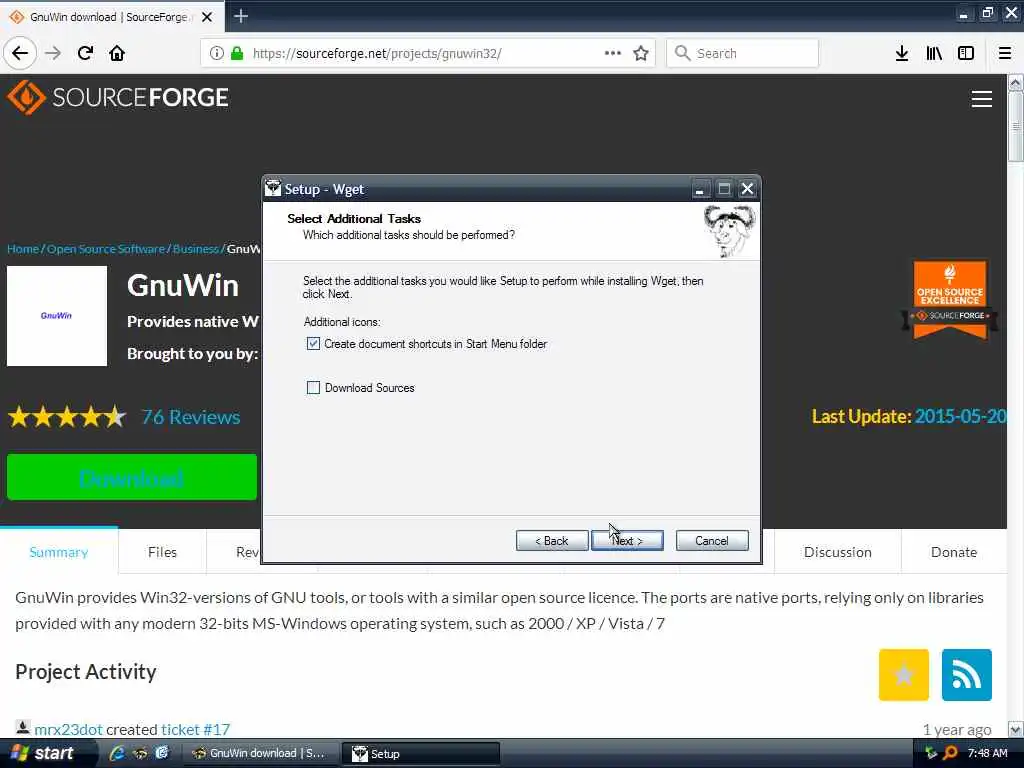Close the GnuWin download tab

tap(207, 16)
